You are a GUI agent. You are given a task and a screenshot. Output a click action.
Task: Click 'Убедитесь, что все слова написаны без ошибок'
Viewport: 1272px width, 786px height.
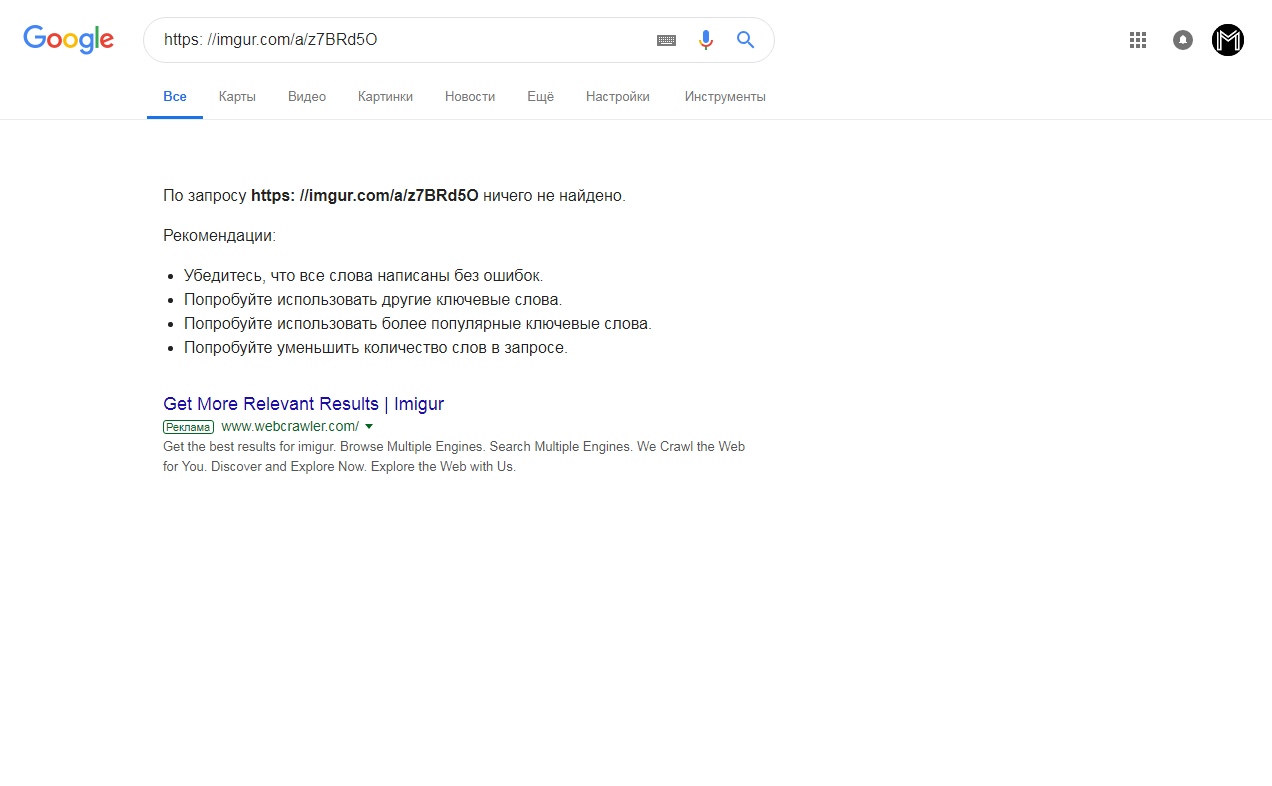pos(363,276)
